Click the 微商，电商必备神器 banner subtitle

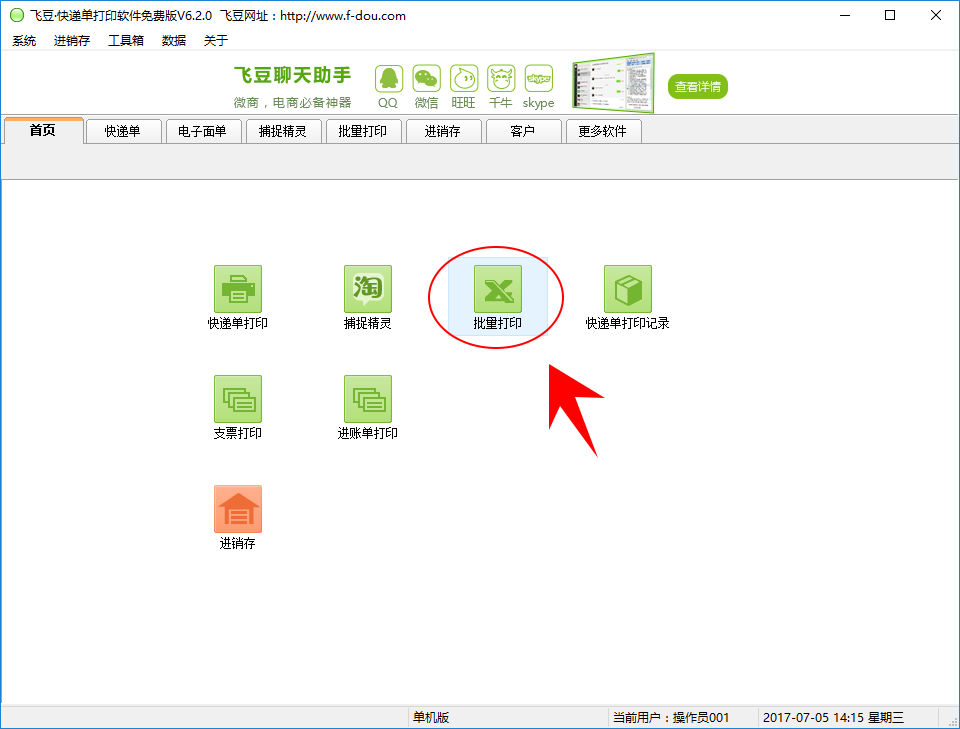(x=293, y=103)
